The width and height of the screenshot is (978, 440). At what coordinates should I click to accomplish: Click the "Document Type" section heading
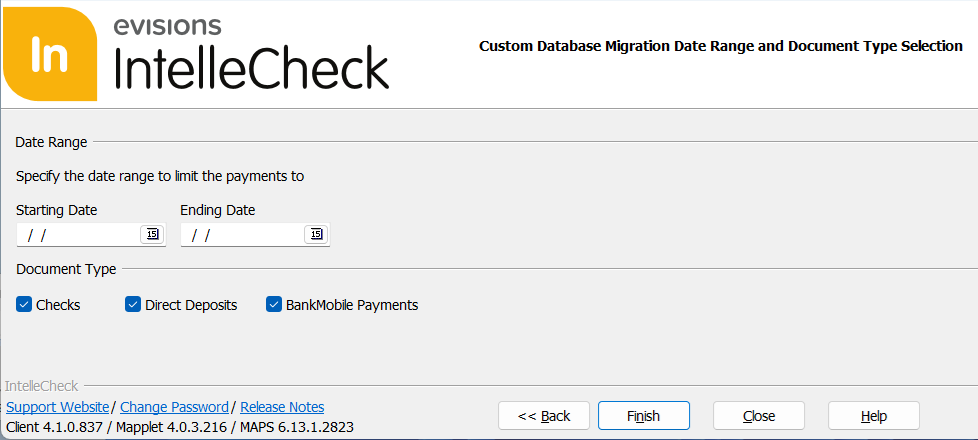(66, 270)
